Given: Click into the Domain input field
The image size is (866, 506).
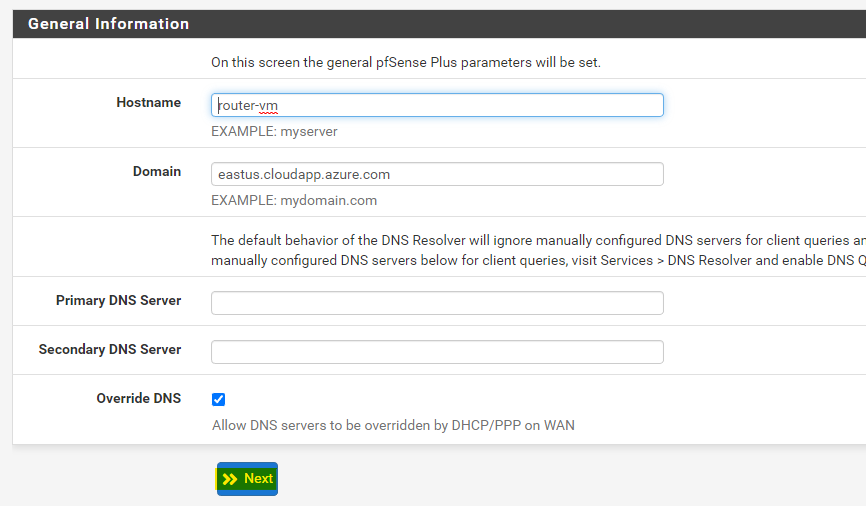Looking at the screenshot, I should coord(437,174).
